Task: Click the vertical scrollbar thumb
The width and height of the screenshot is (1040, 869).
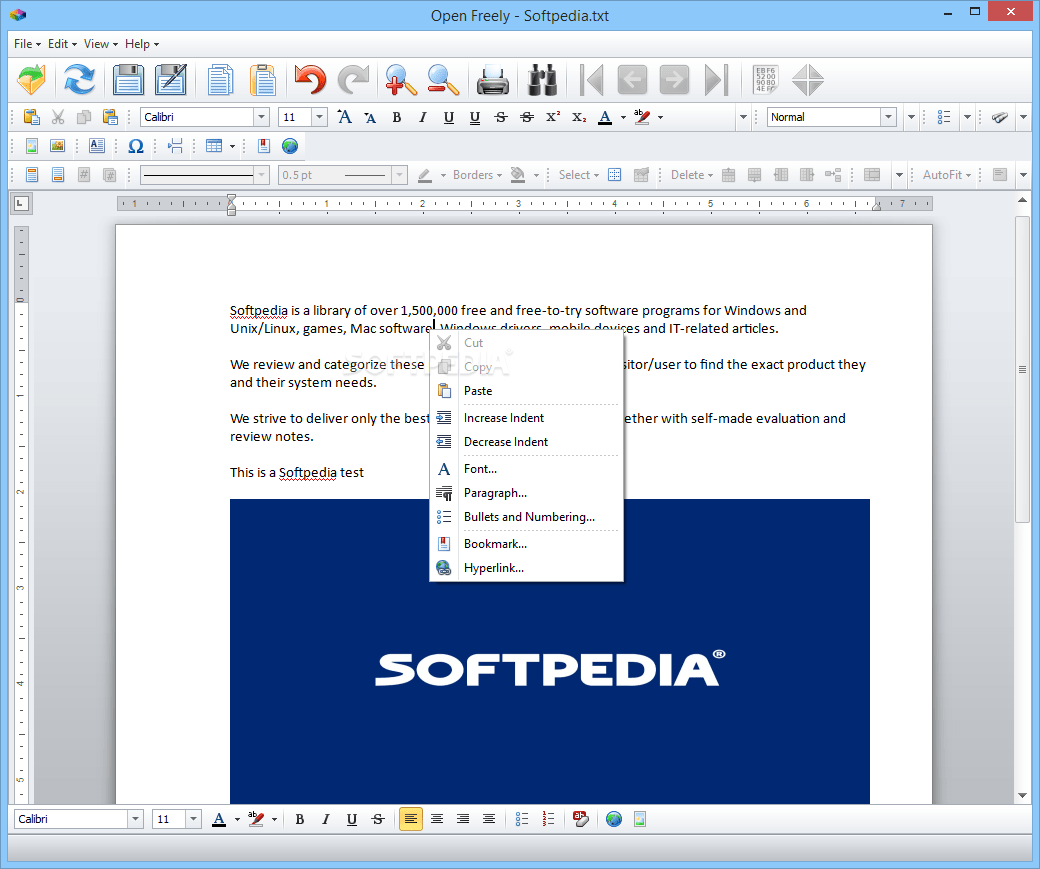Action: point(1022,369)
